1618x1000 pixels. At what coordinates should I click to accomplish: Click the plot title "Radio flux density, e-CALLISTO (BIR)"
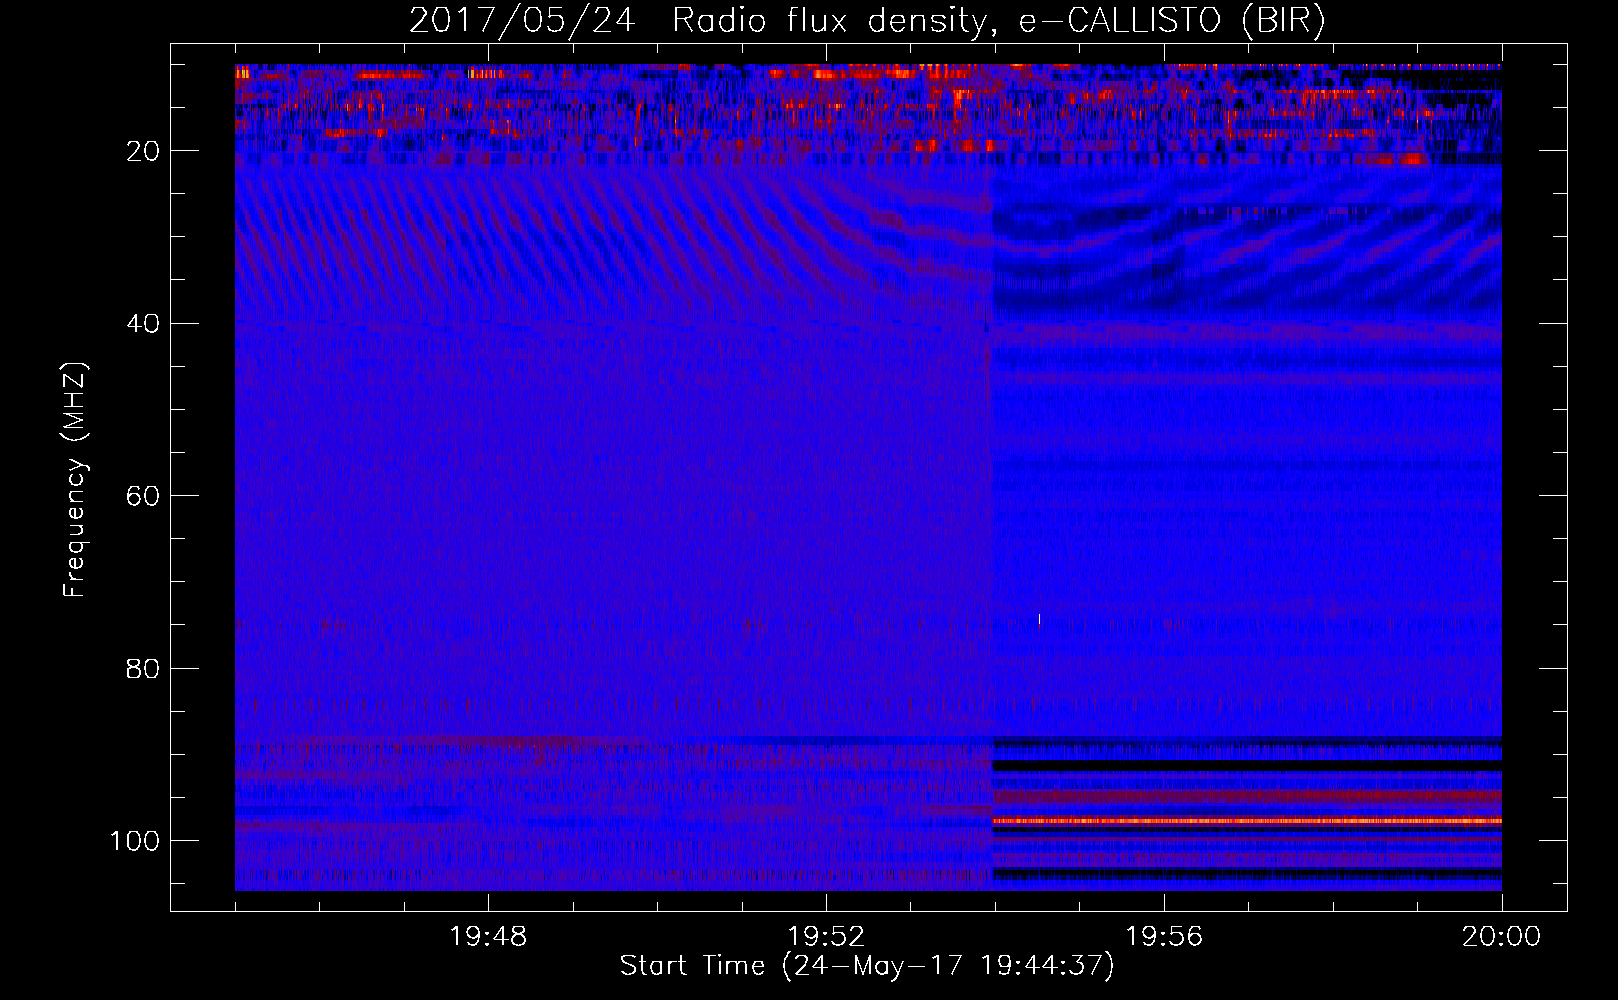998,22
